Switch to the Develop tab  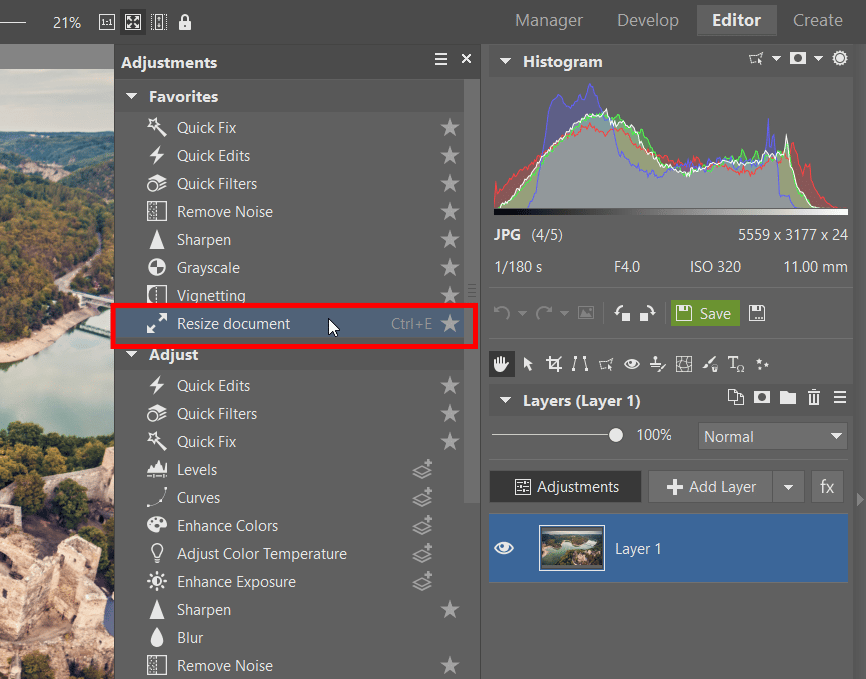pos(648,20)
